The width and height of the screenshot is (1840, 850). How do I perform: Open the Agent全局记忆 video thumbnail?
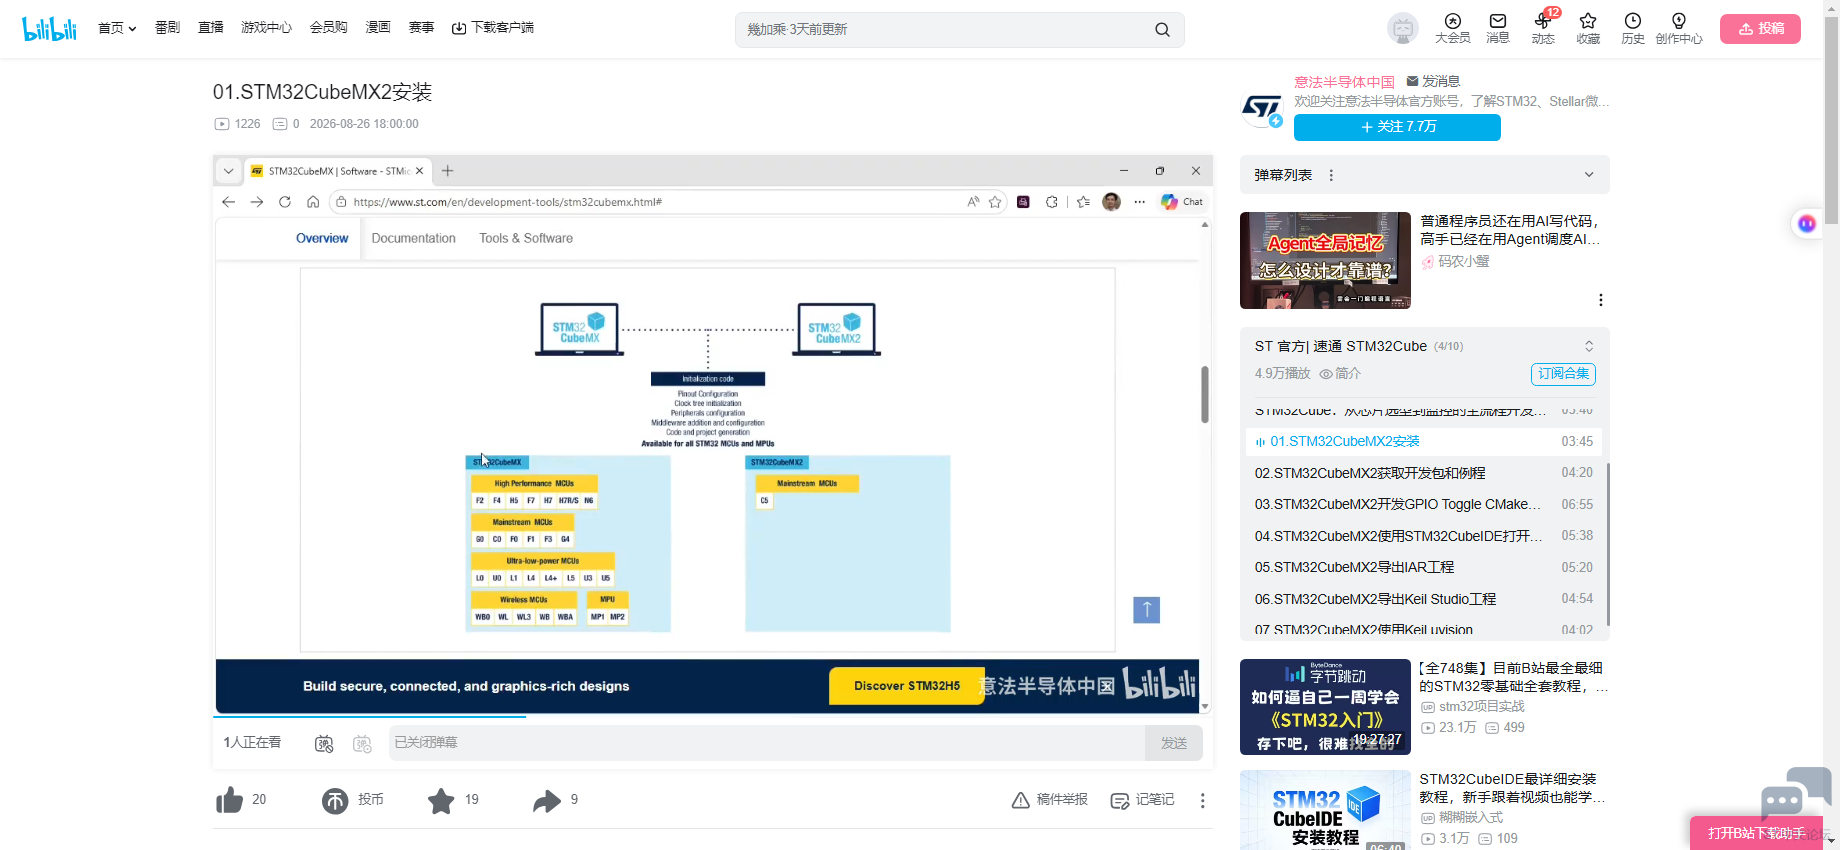(1325, 260)
